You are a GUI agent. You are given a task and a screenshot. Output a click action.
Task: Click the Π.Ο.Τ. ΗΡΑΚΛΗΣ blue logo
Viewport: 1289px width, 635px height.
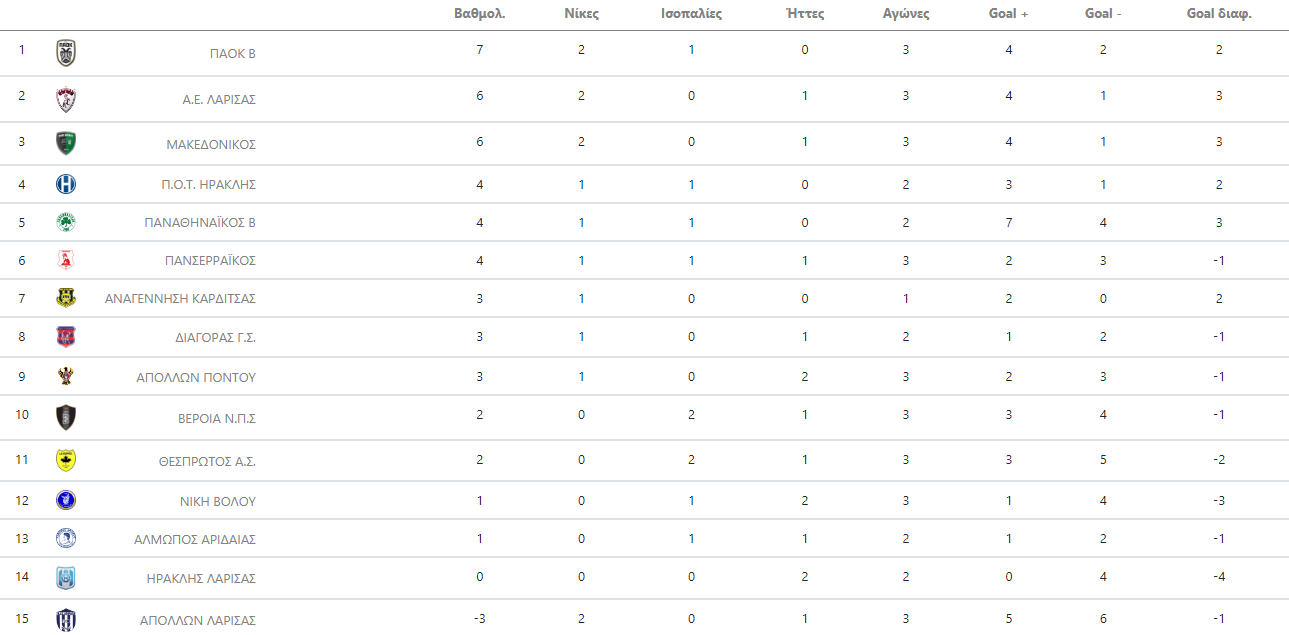(66, 184)
